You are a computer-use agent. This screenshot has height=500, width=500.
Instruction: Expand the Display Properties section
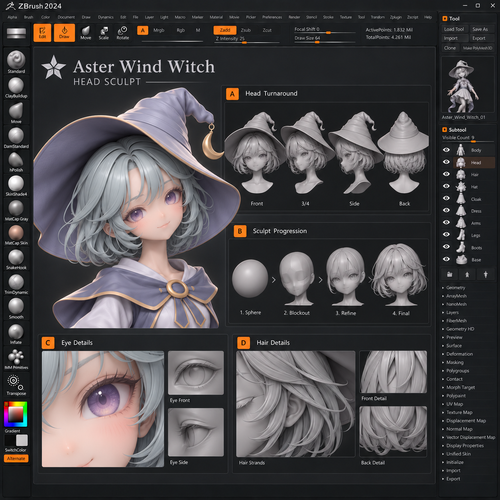click(x=465, y=446)
